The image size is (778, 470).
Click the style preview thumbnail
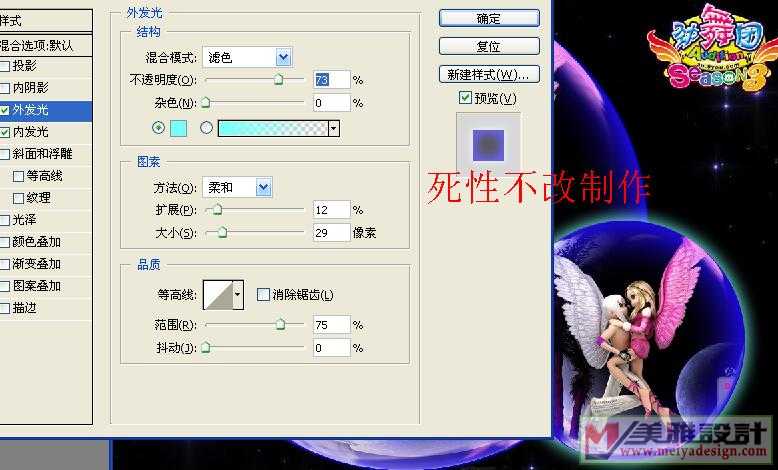[488, 144]
